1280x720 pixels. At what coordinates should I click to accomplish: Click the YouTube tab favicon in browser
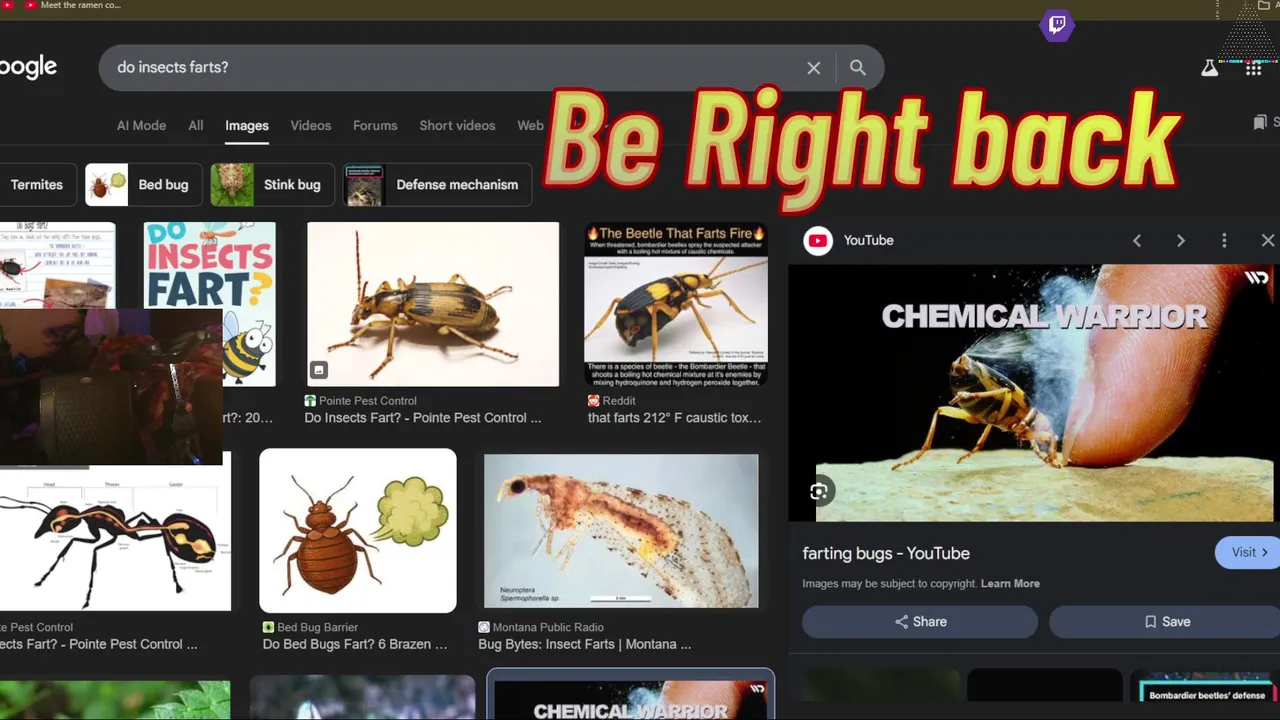point(30,5)
